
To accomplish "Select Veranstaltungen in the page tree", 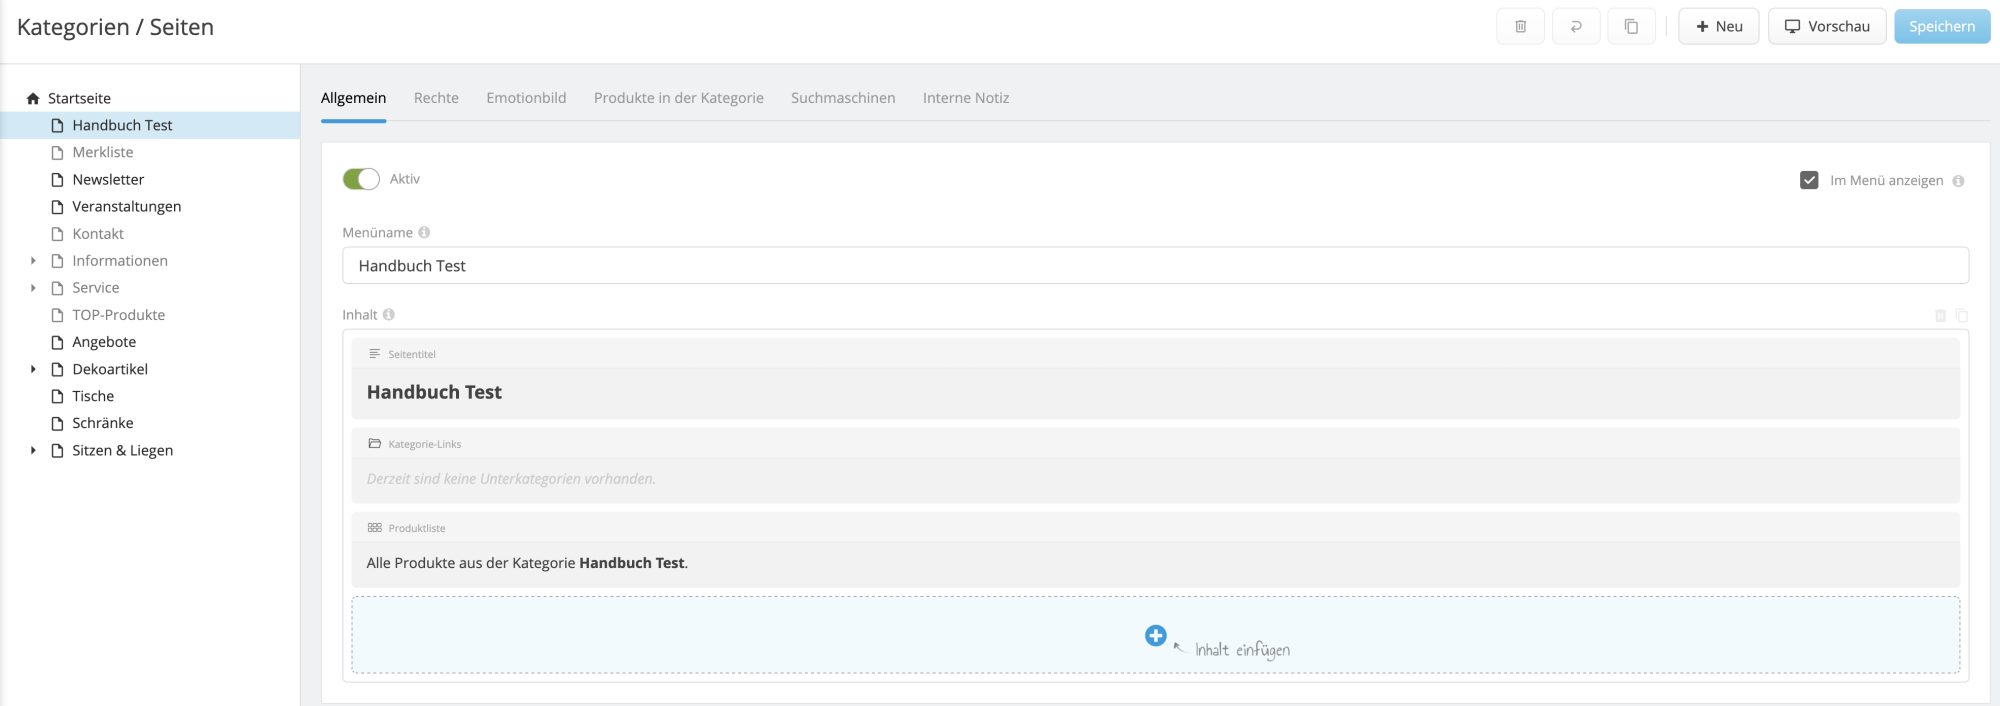I will click(126, 207).
